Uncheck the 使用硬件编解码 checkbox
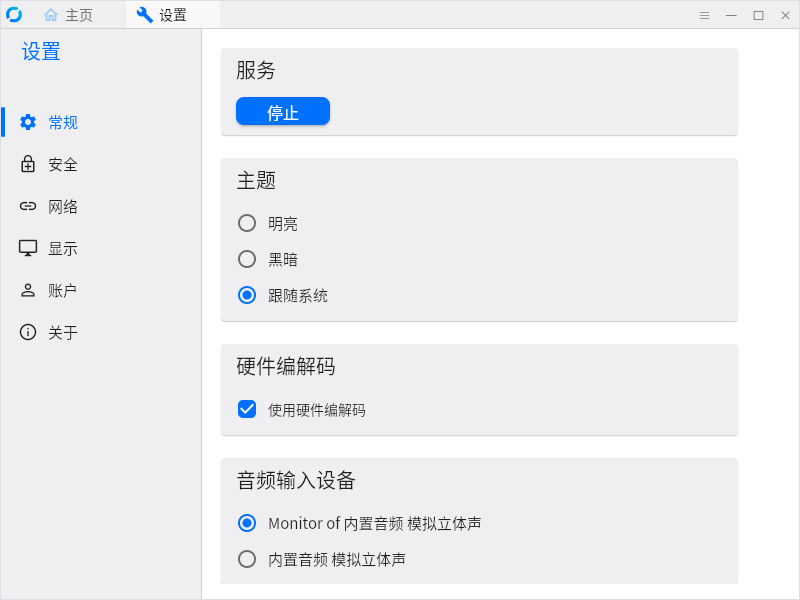The width and height of the screenshot is (800, 600). (247, 409)
